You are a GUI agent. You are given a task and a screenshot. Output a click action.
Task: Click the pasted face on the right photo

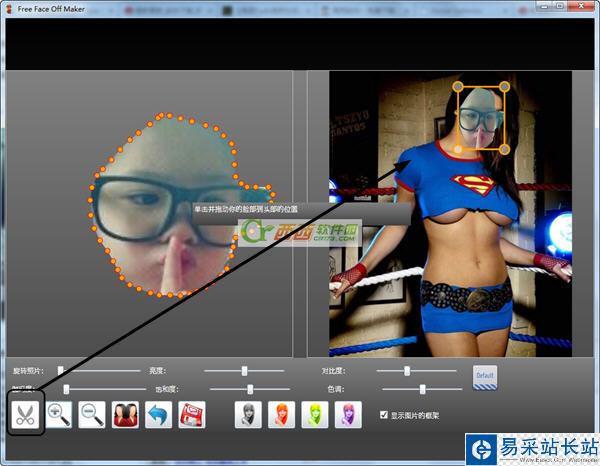coord(481,118)
